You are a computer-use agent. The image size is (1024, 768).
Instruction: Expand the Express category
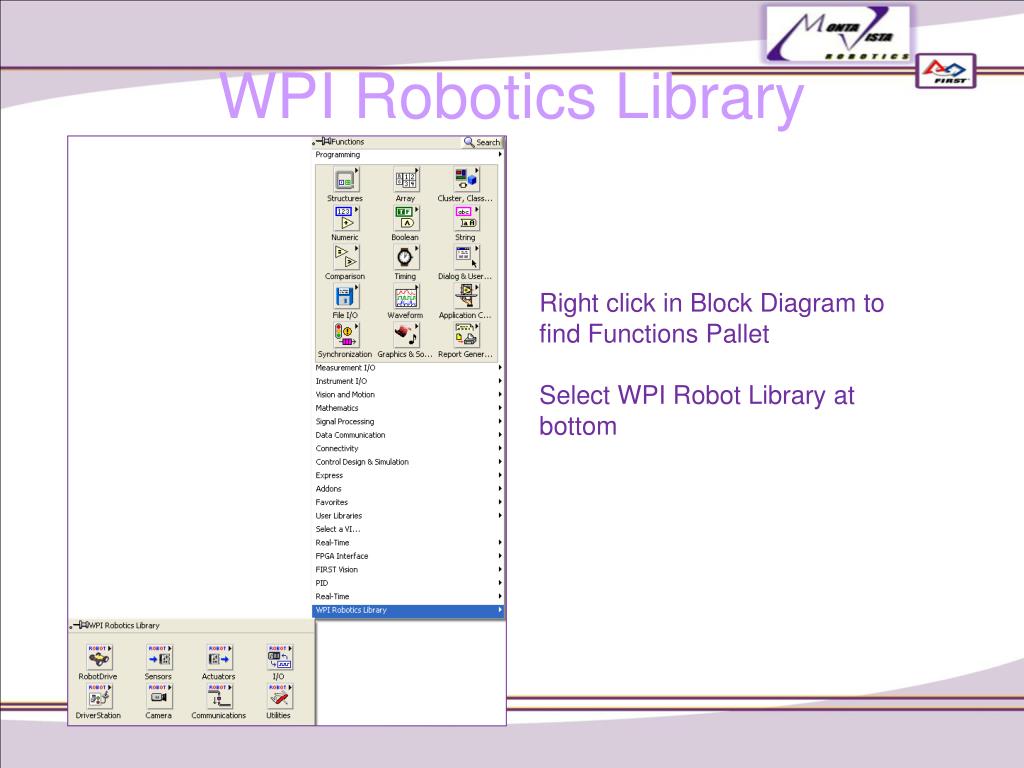(x=409, y=475)
